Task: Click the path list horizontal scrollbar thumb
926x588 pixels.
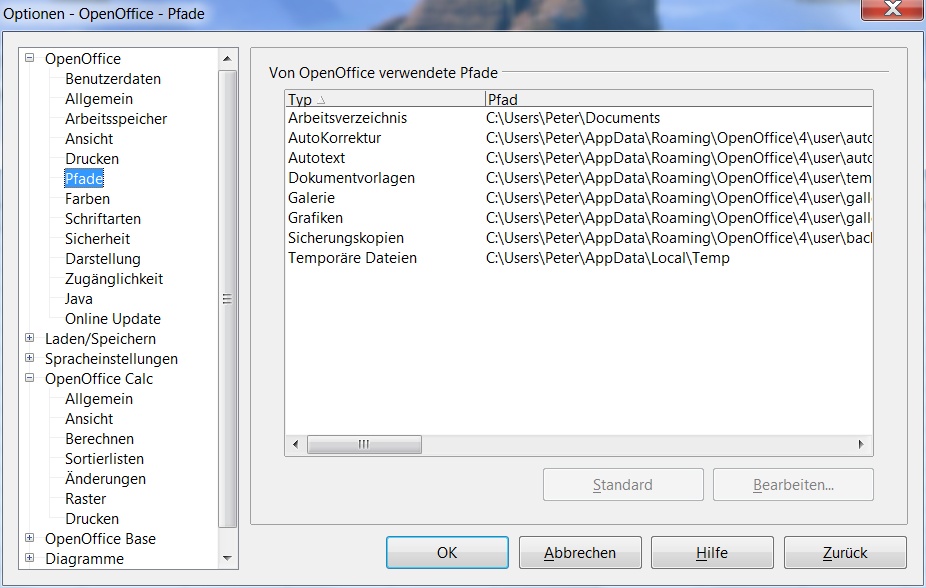Action: 364,444
